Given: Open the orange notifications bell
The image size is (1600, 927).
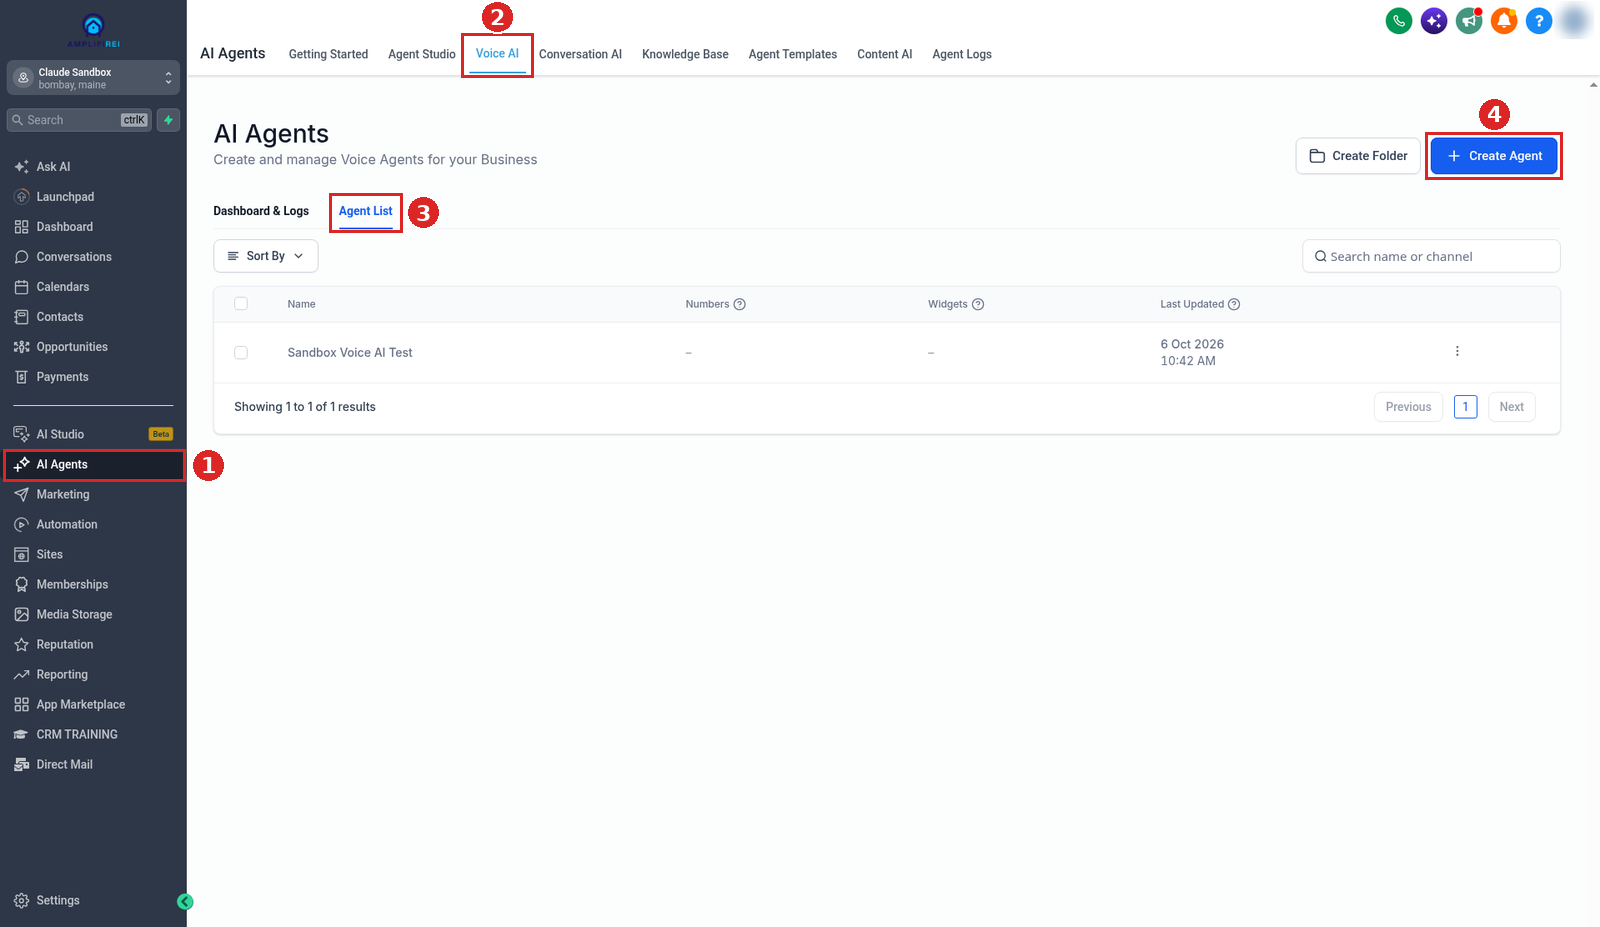Looking at the screenshot, I should 1504,20.
